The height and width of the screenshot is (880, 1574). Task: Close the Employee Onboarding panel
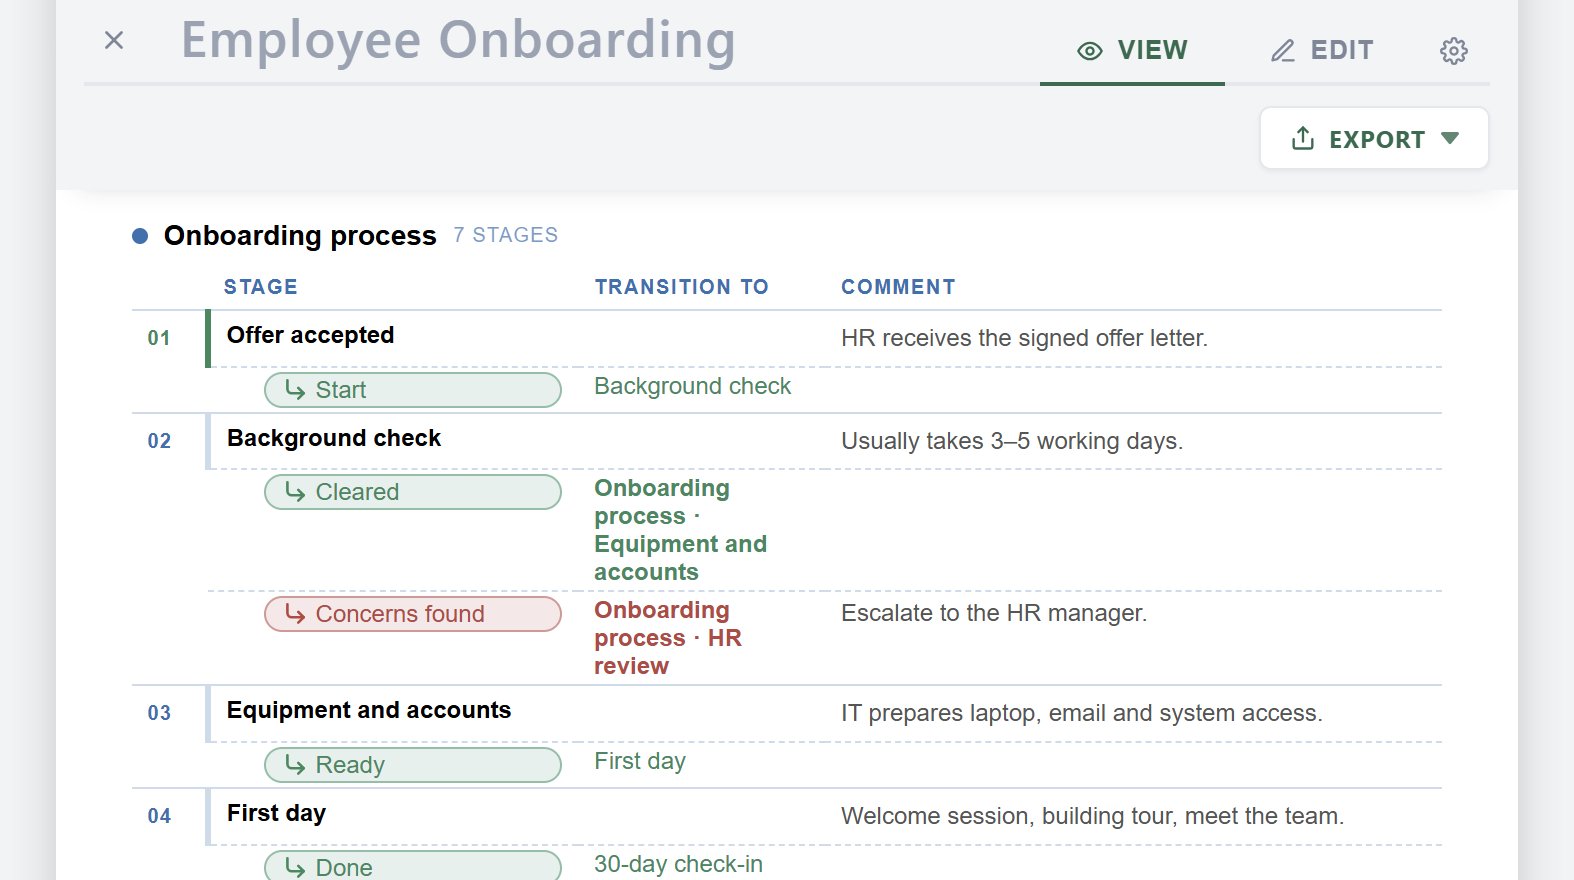pyautogui.click(x=114, y=40)
